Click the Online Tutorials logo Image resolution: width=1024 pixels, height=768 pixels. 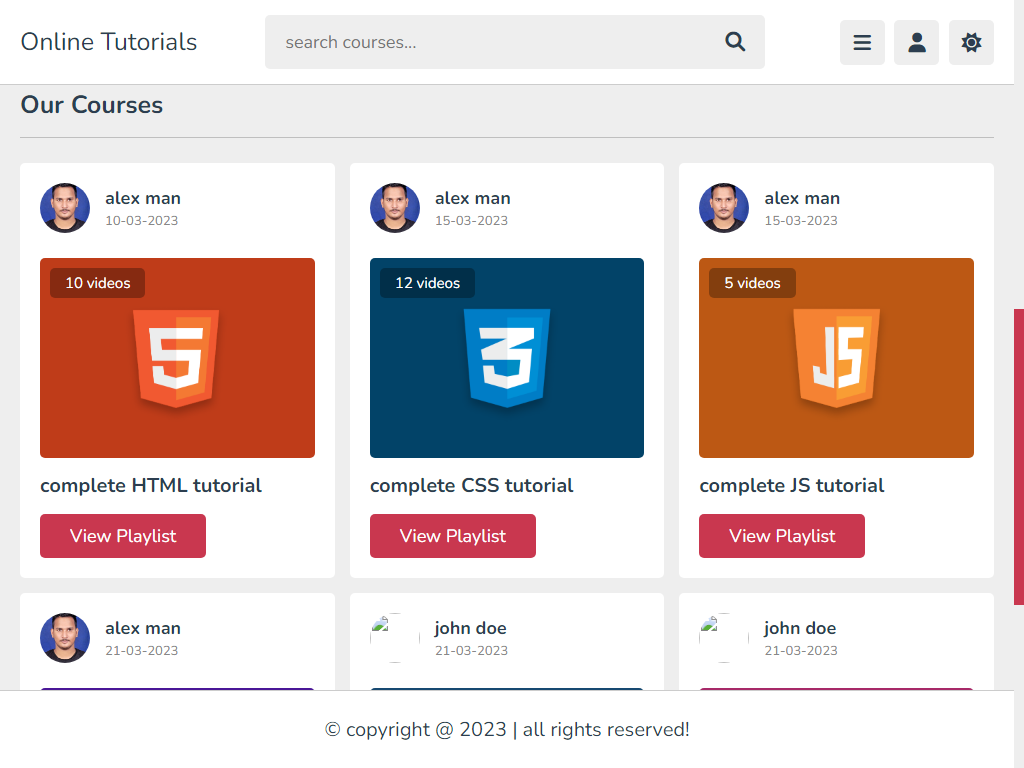click(x=108, y=42)
